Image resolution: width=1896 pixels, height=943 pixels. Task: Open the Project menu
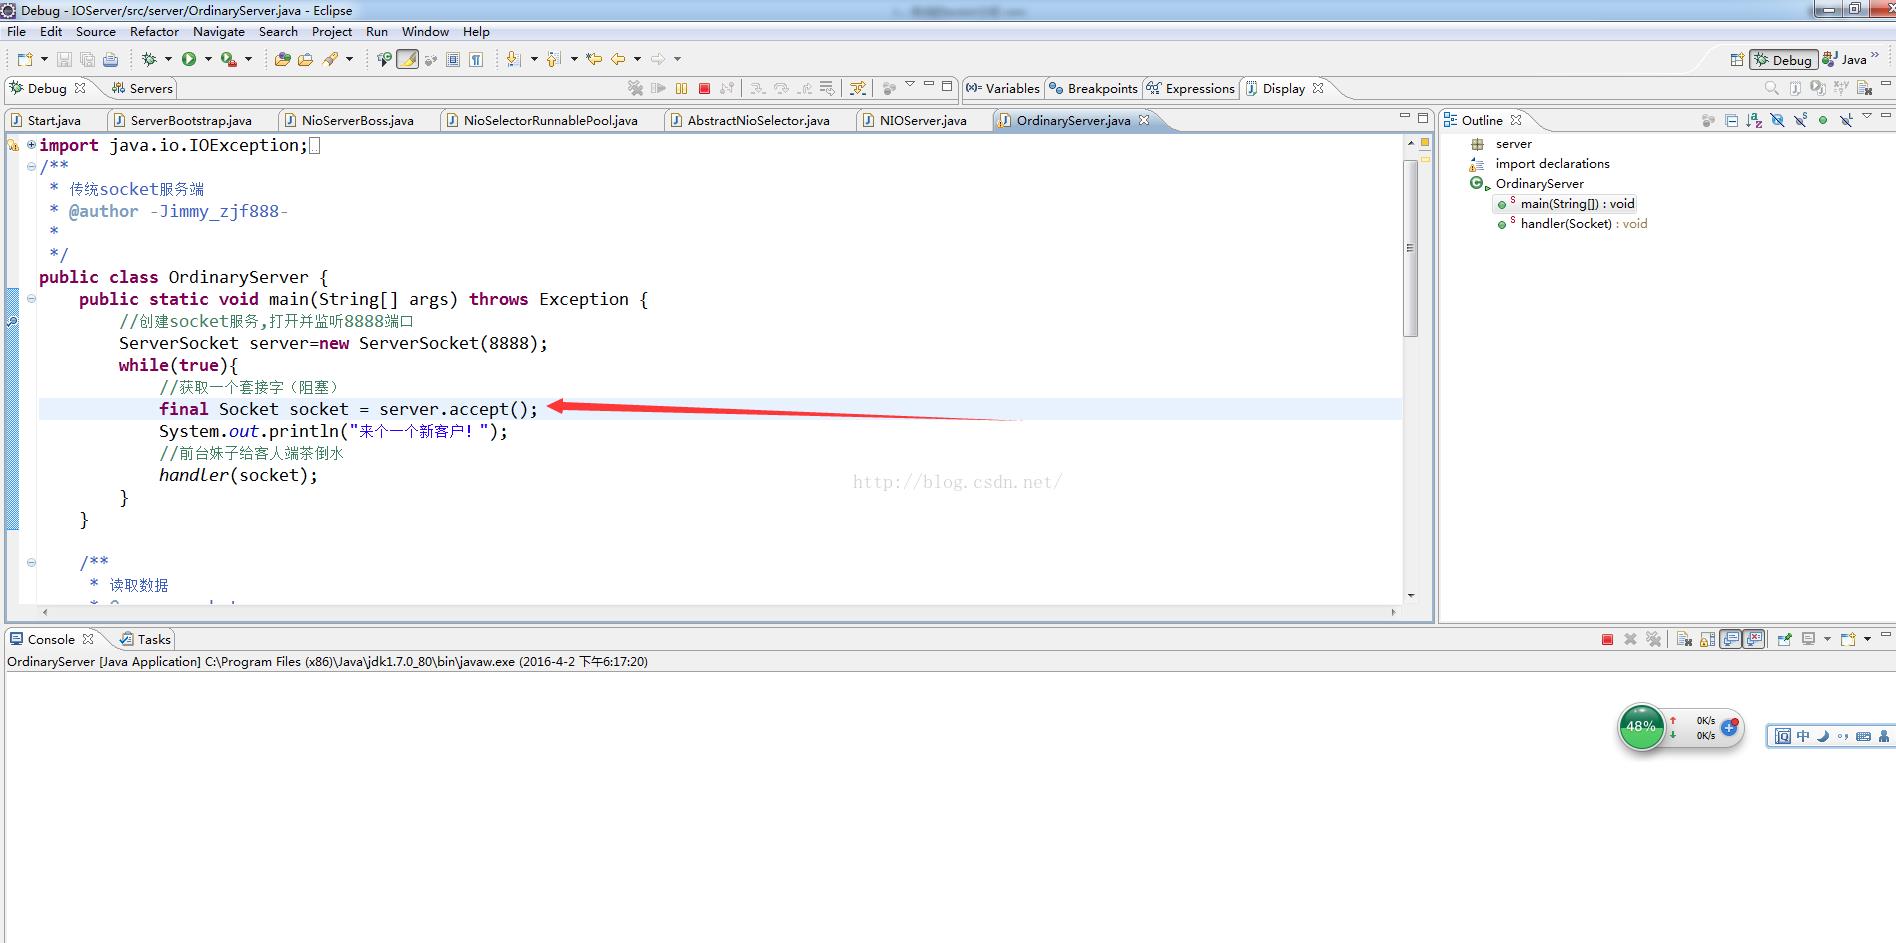[332, 31]
